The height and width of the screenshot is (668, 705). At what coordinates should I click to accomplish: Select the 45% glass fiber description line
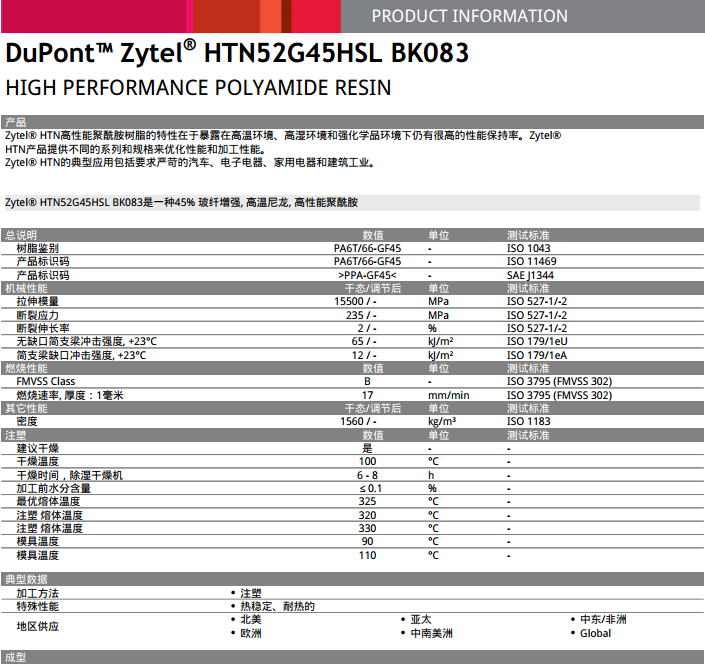pyautogui.click(x=182, y=203)
